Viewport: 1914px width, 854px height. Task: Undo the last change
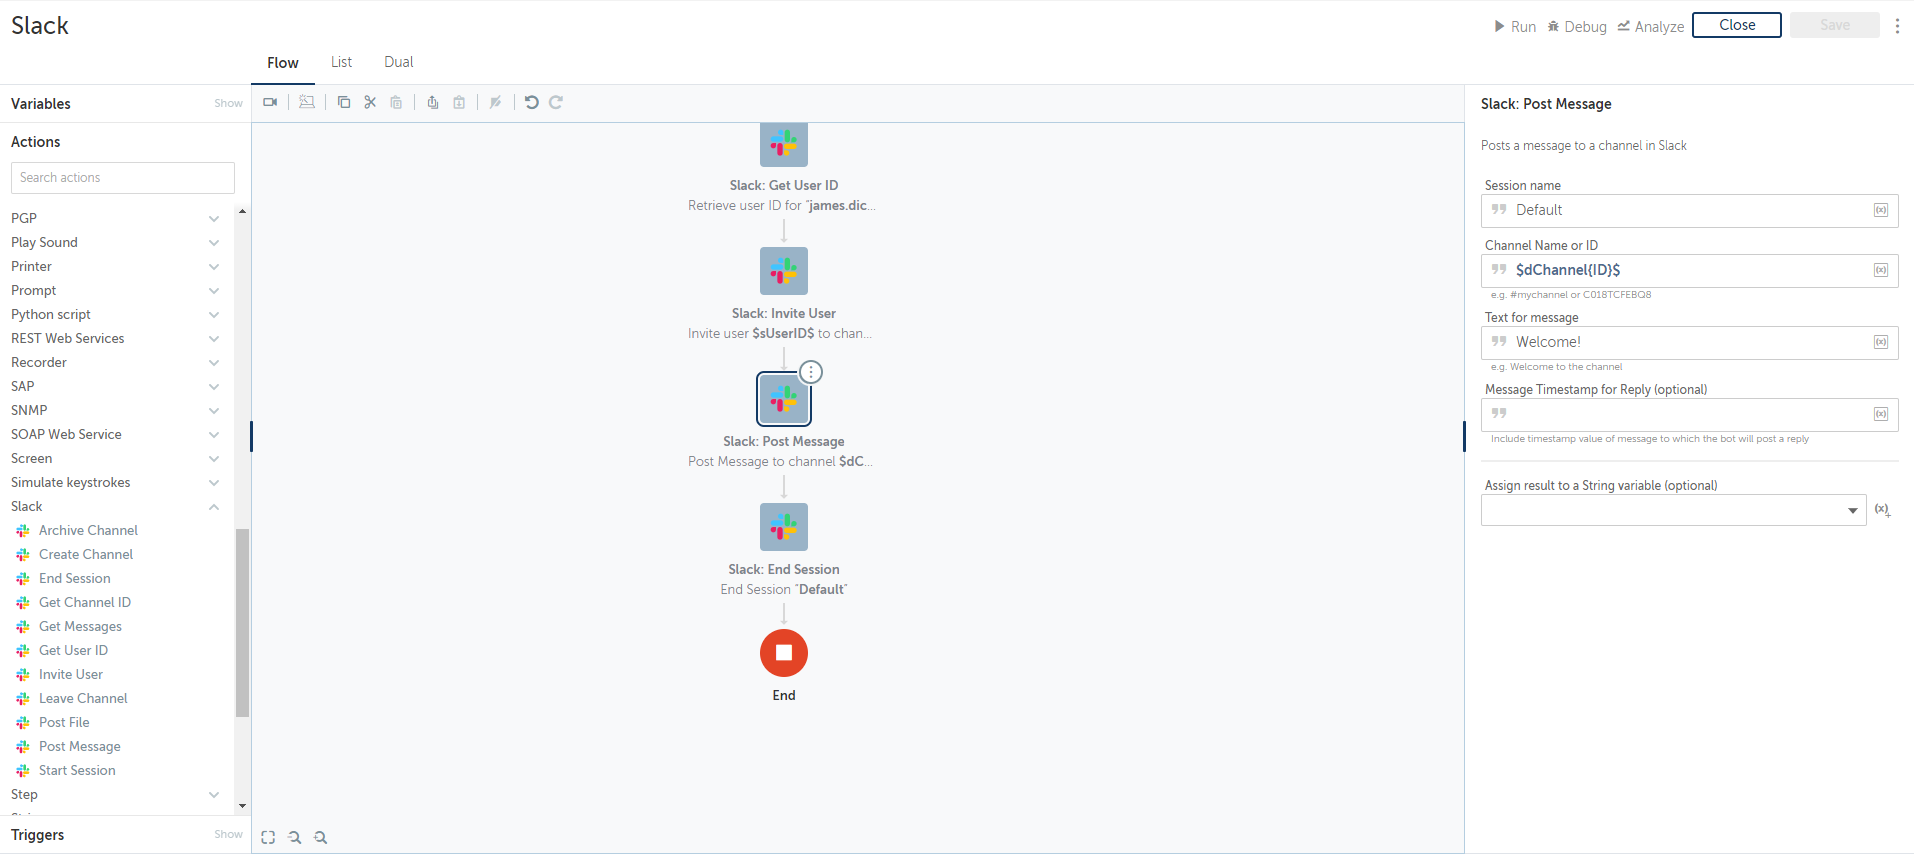pyautogui.click(x=532, y=102)
